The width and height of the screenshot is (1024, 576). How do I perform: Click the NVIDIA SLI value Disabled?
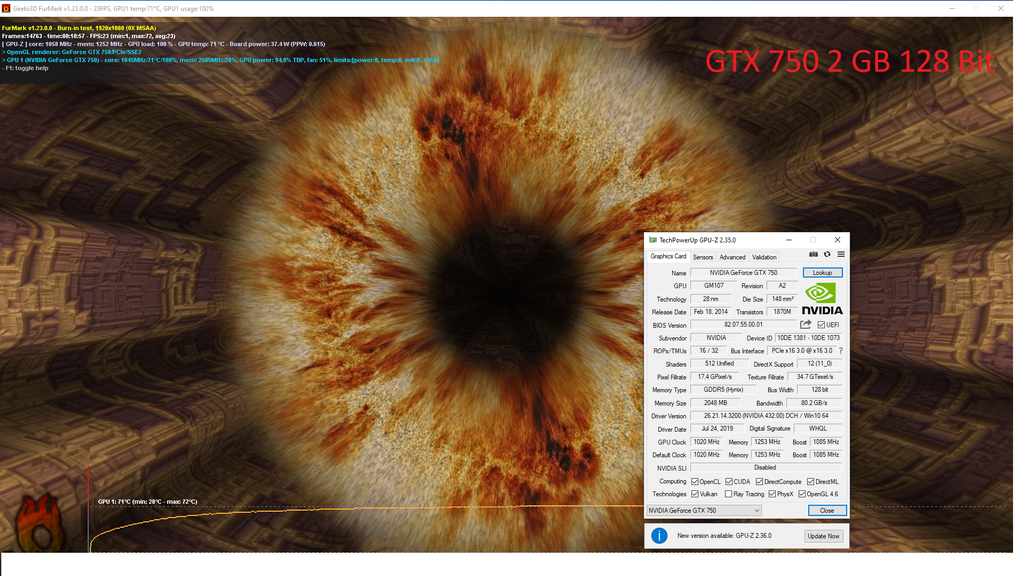point(766,468)
